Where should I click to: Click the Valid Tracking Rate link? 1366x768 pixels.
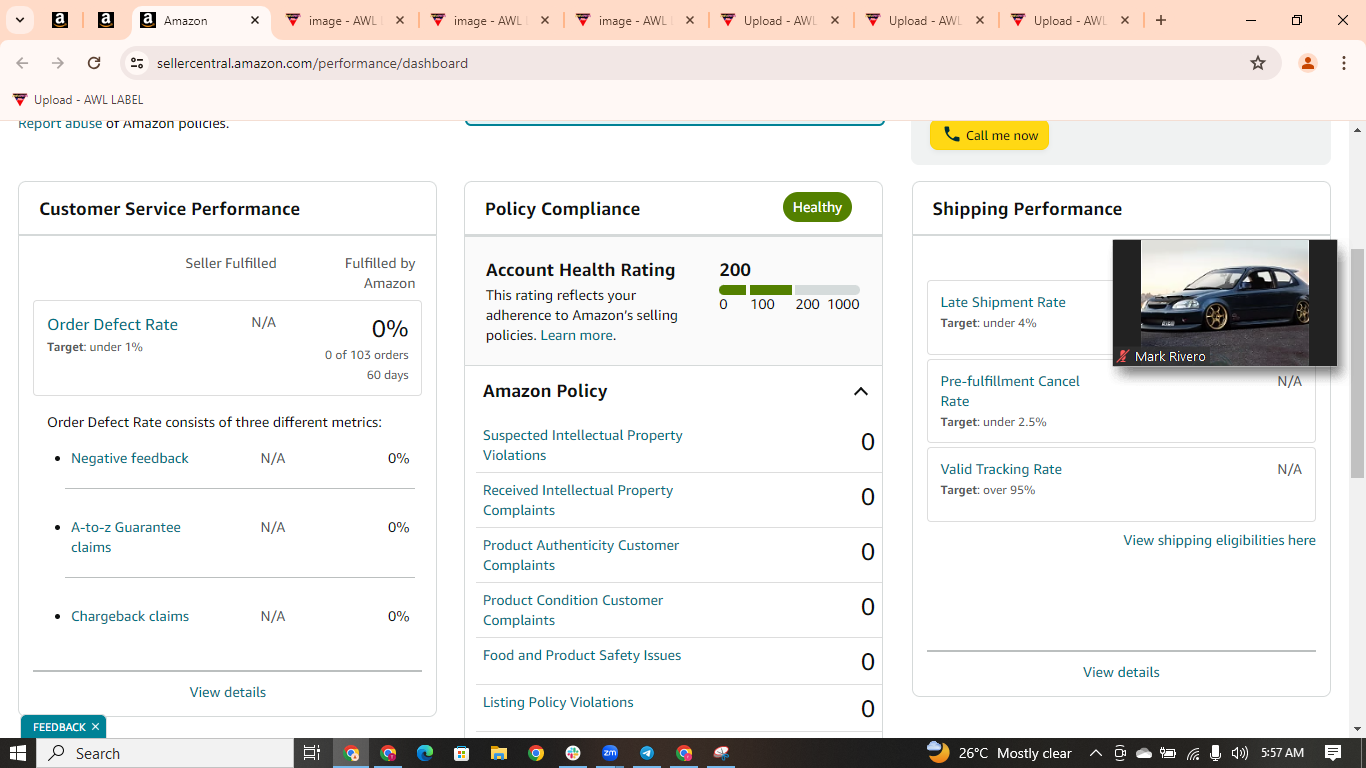[1001, 469]
